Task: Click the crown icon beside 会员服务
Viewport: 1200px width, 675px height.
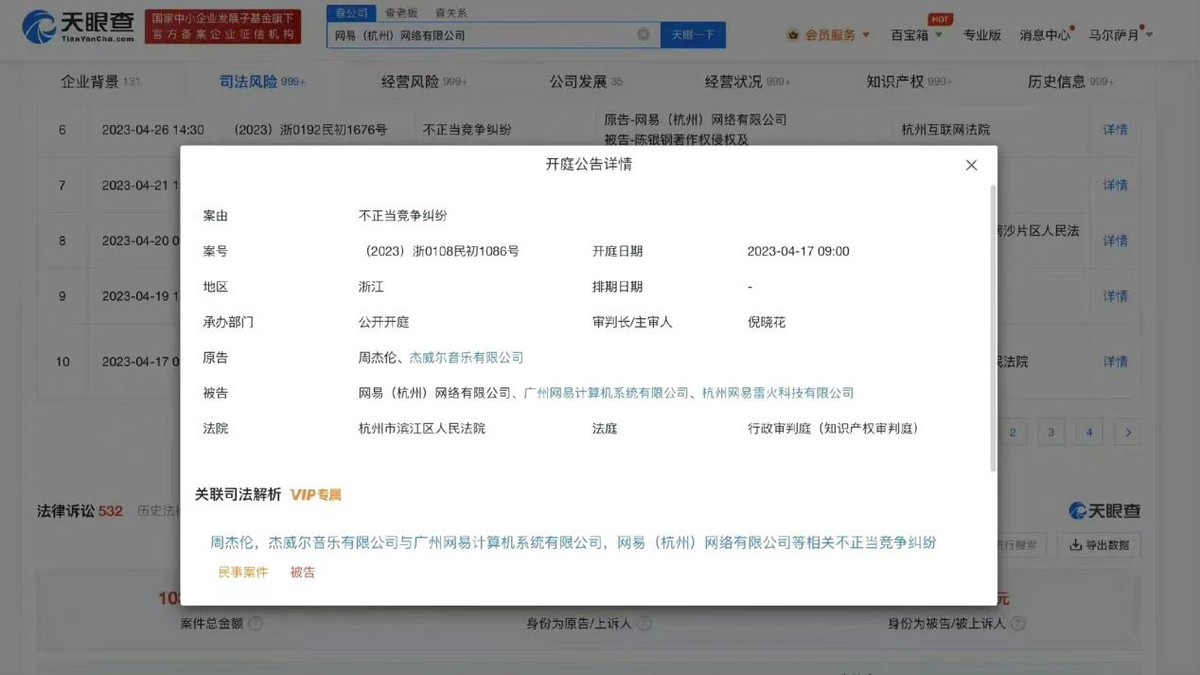Action: point(792,34)
